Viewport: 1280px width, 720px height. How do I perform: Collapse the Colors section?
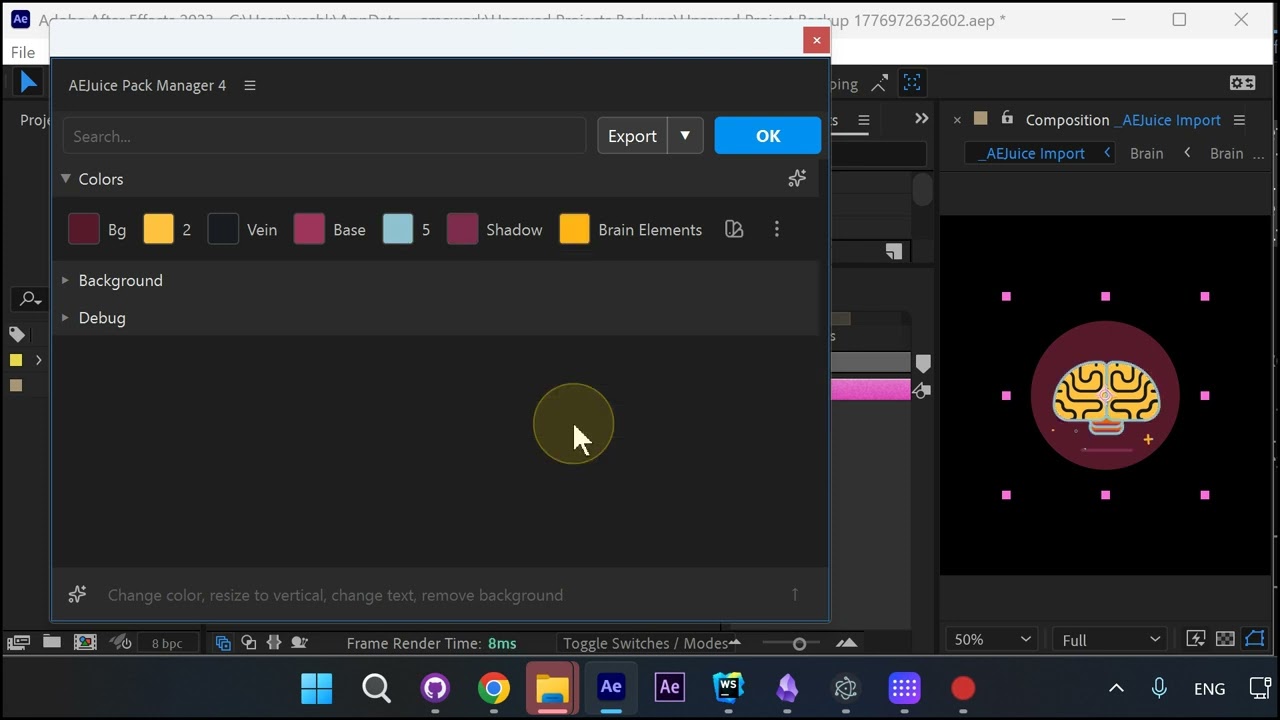65,179
